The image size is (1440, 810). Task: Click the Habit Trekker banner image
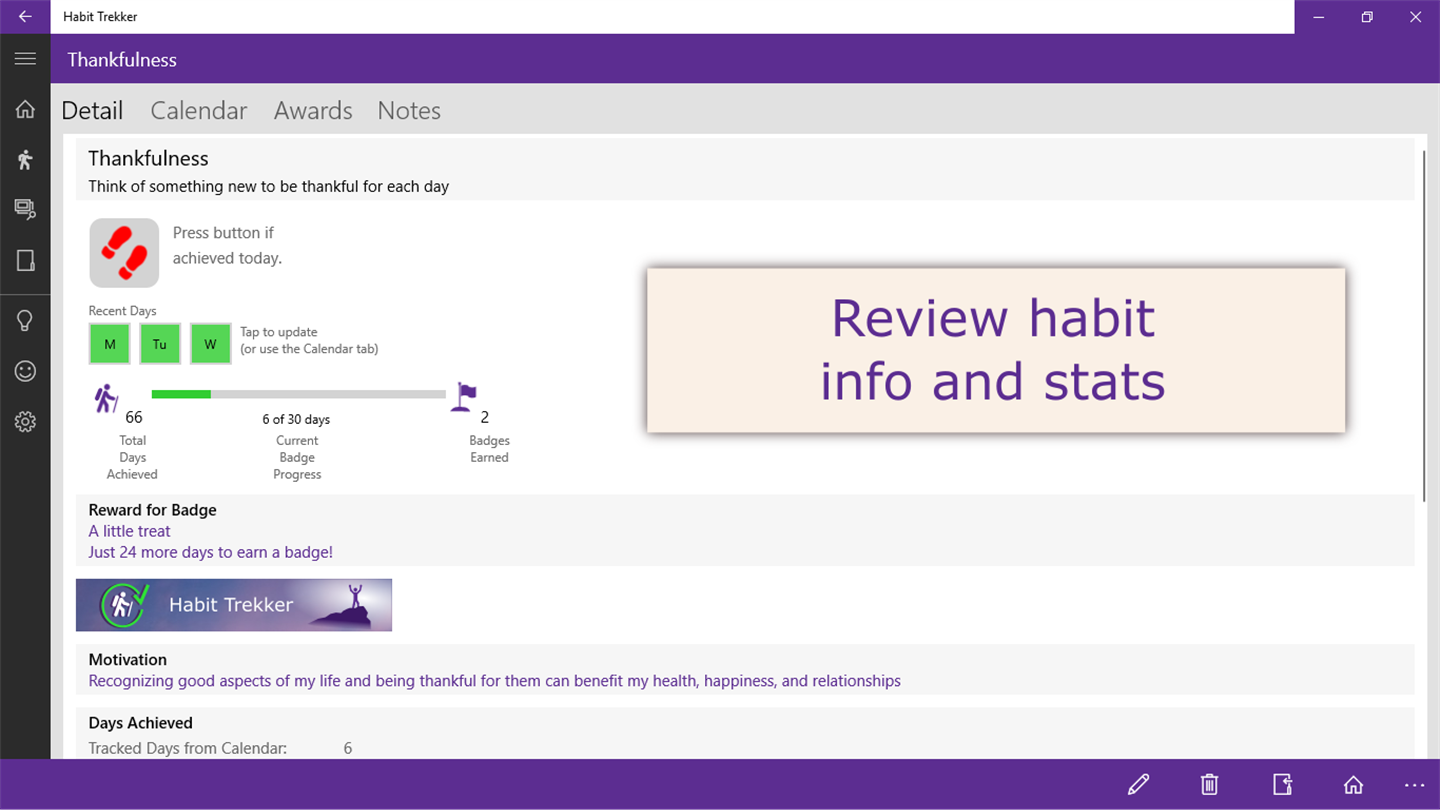[234, 605]
